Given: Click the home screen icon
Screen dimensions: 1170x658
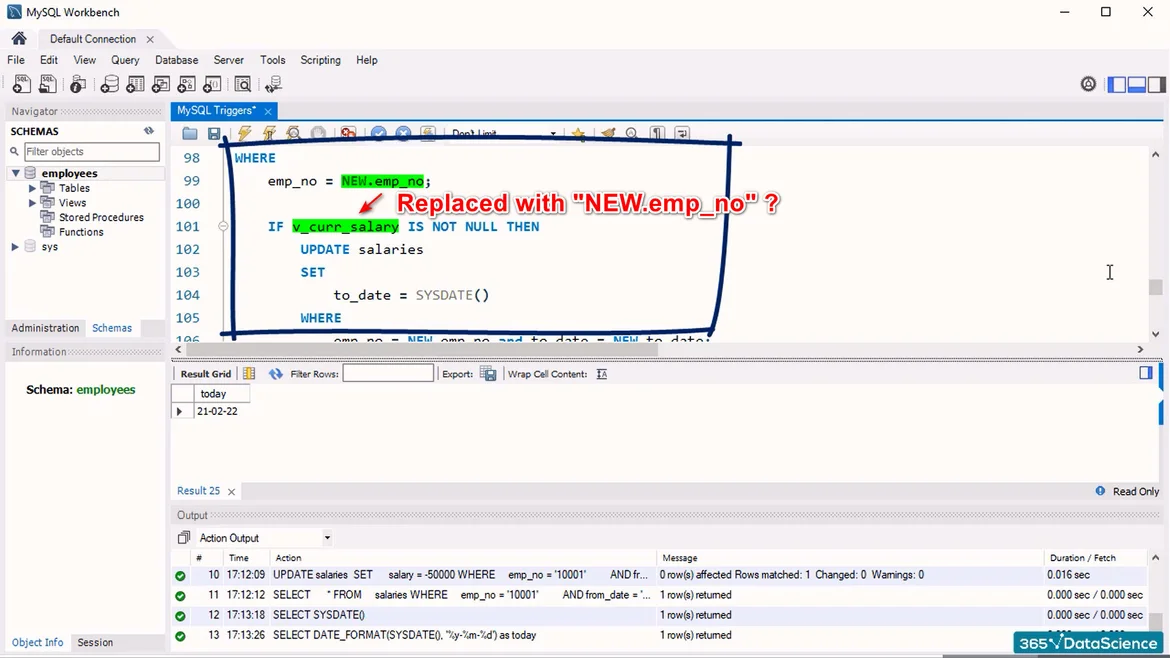Looking at the screenshot, I should click(x=19, y=39).
